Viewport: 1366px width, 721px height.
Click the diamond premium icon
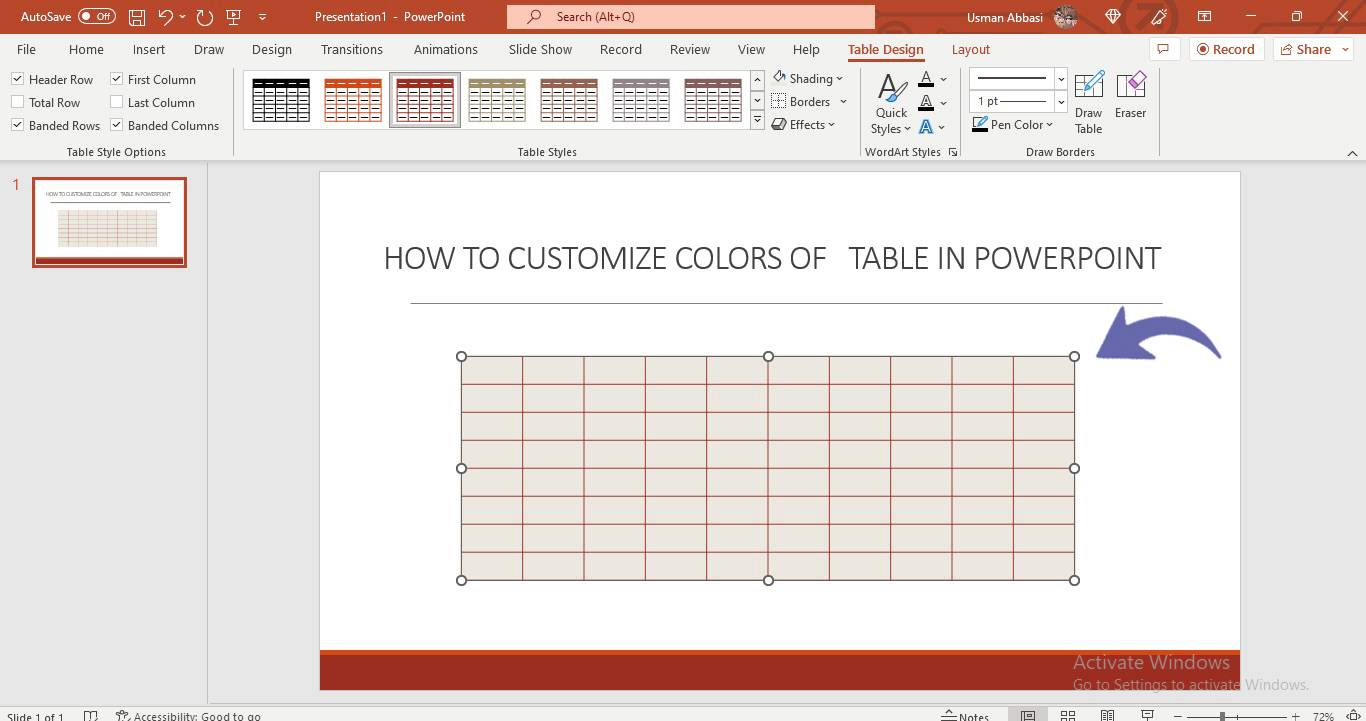(x=1113, y=17)
